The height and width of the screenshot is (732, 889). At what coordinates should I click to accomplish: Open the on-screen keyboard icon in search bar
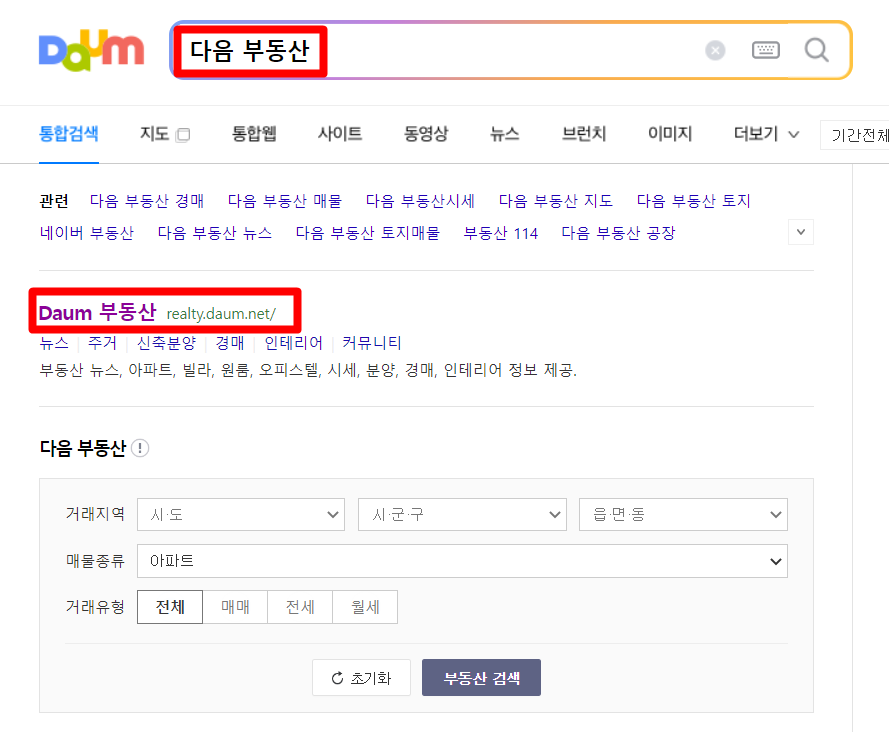(x=765, y=49)
